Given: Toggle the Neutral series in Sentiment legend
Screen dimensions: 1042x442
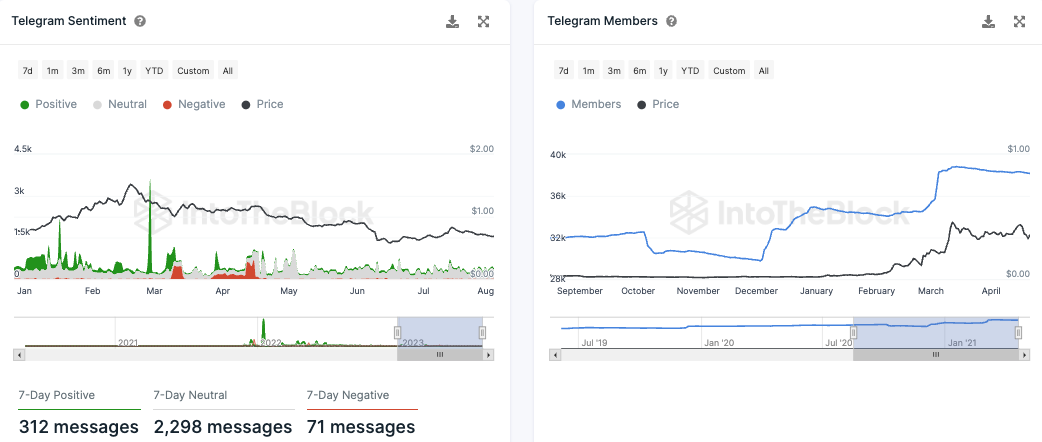Looking at the screenshot, I should [x=120, y=104].
